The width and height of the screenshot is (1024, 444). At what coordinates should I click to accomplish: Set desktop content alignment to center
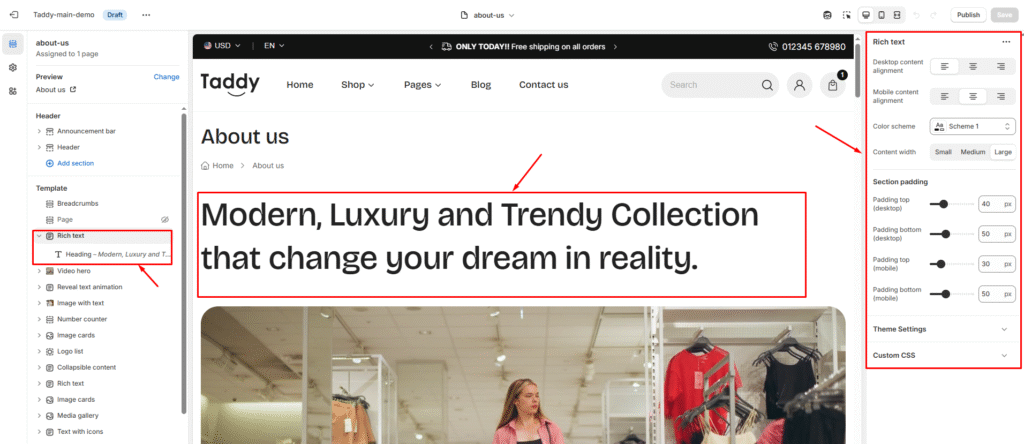pos(973,67)
